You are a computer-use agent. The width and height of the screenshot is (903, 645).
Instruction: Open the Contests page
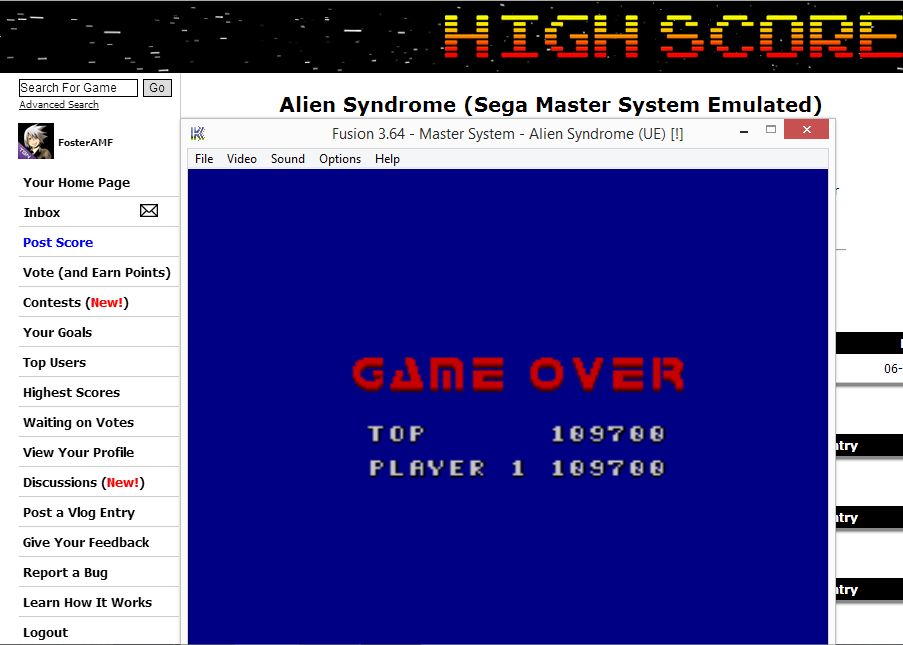(52, 302)
